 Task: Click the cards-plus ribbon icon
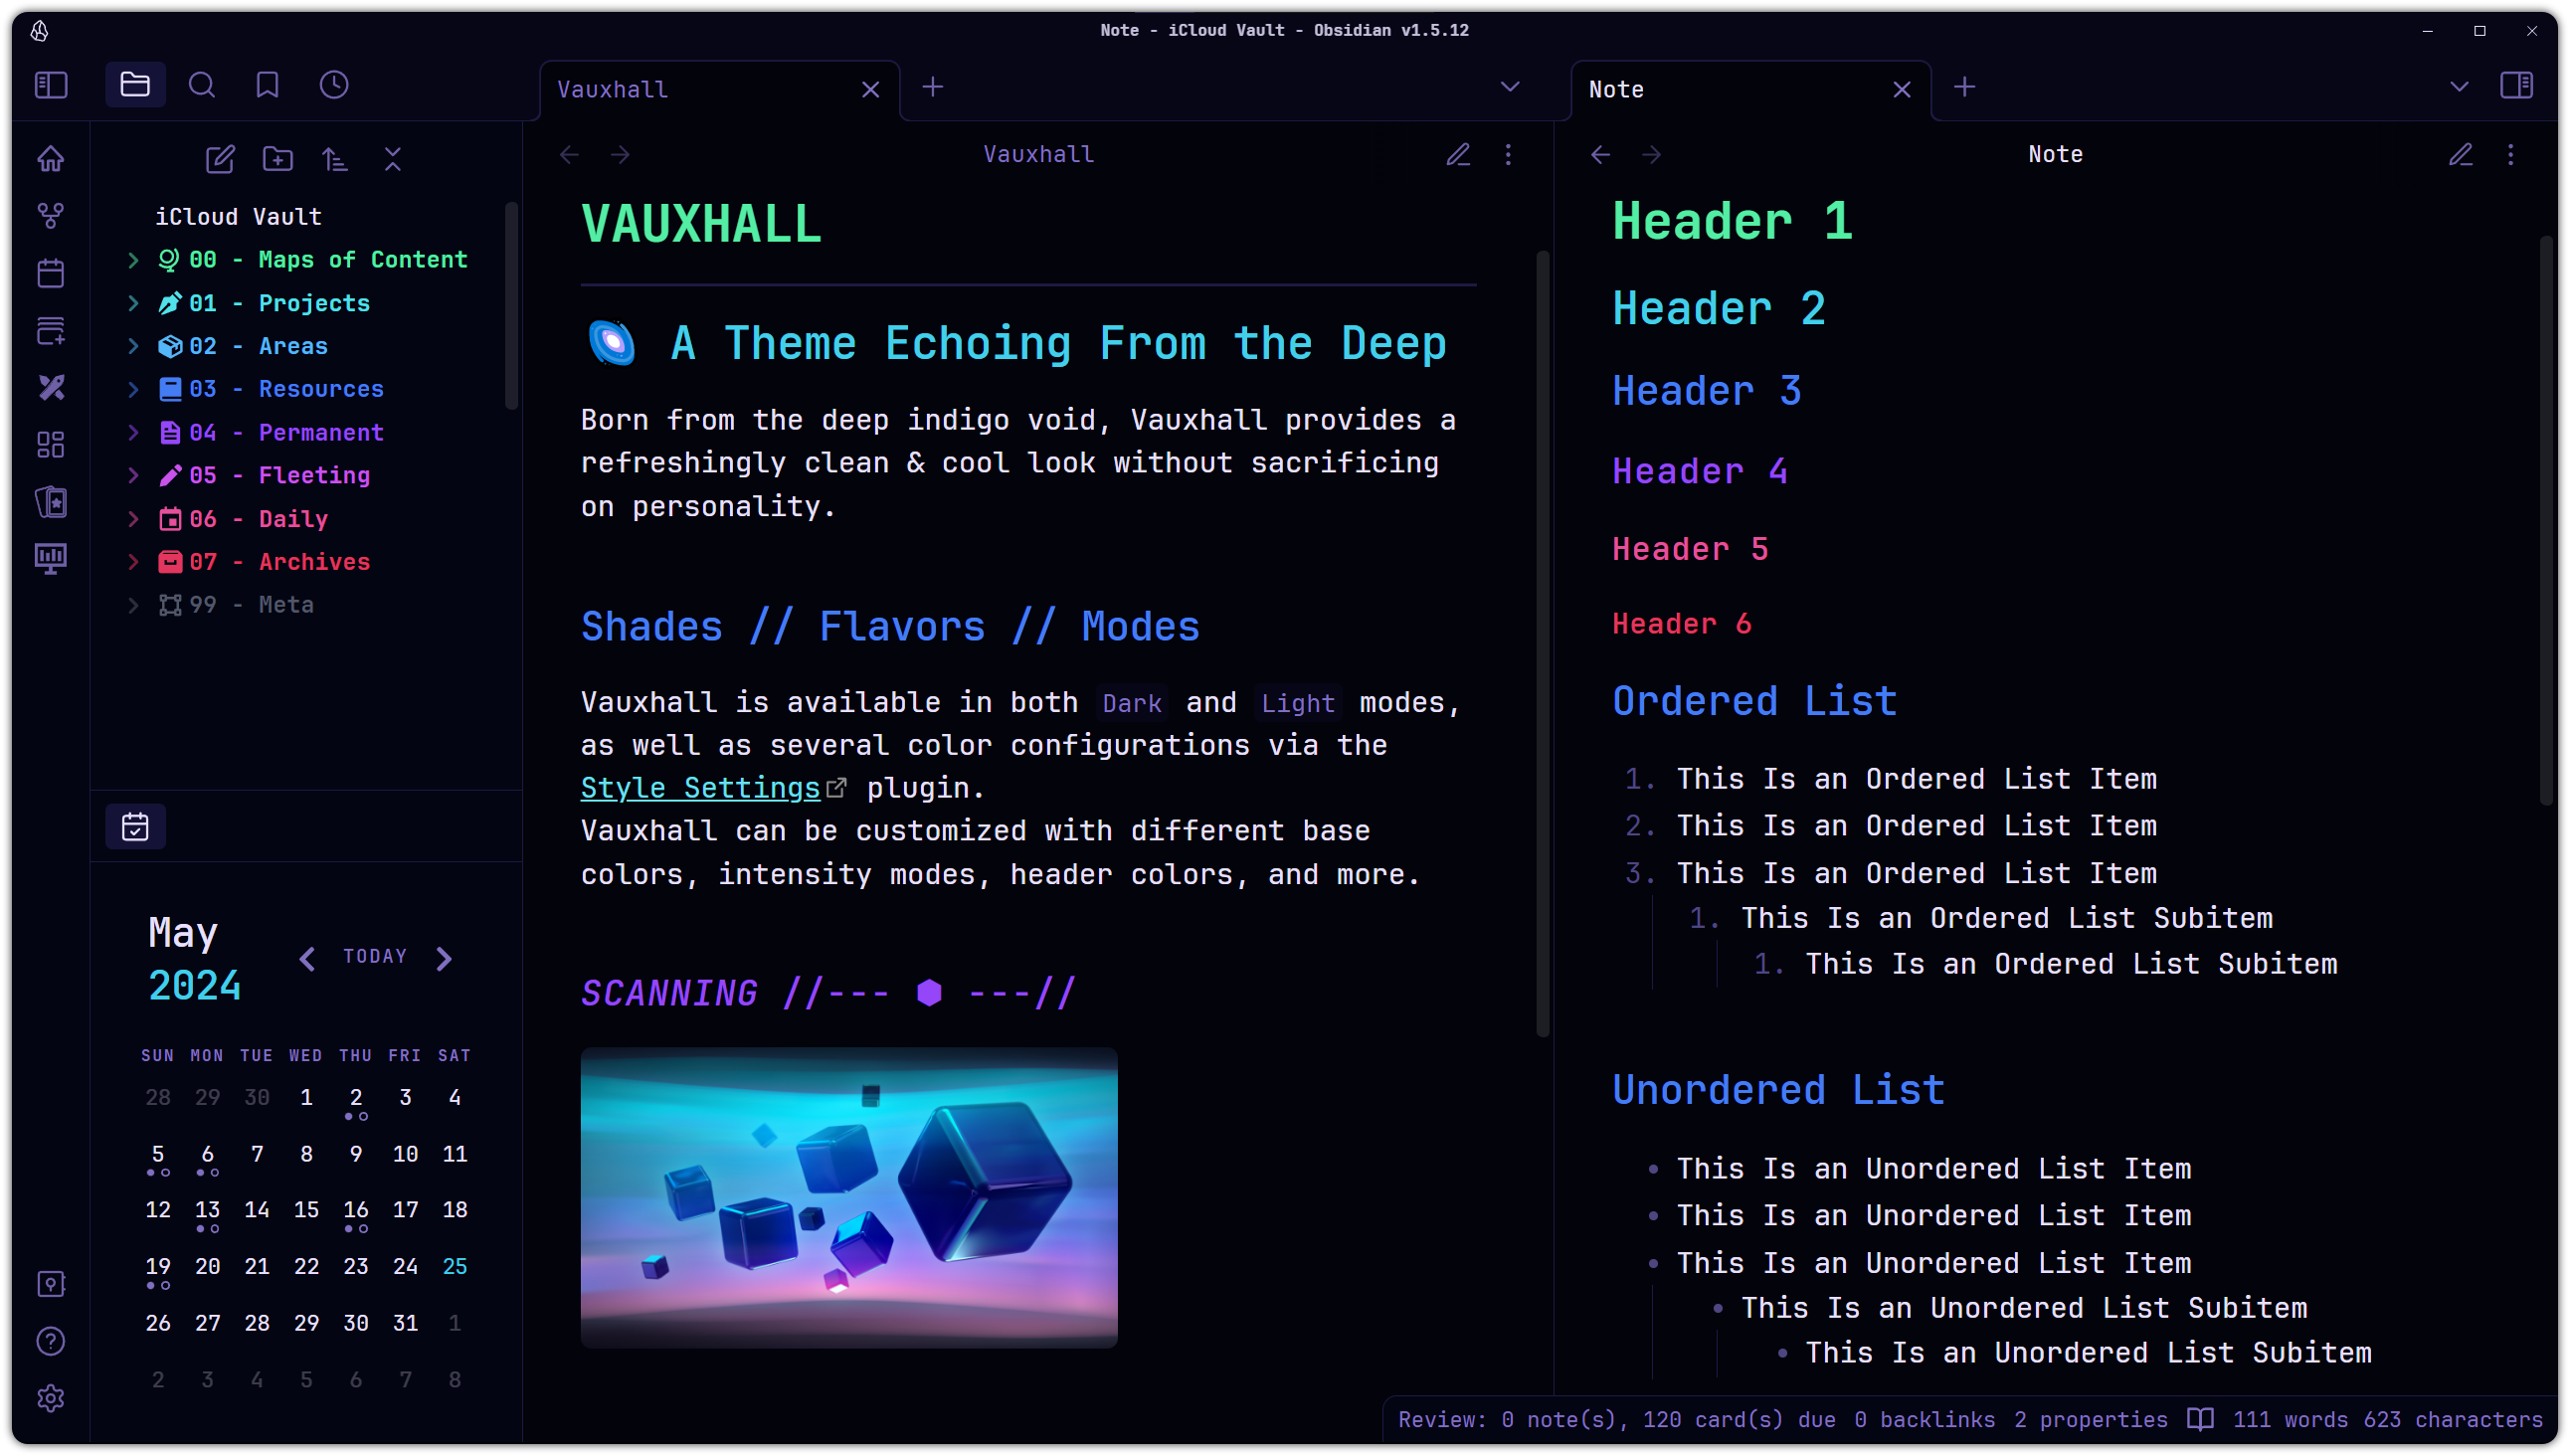click(x=51, y=330)
